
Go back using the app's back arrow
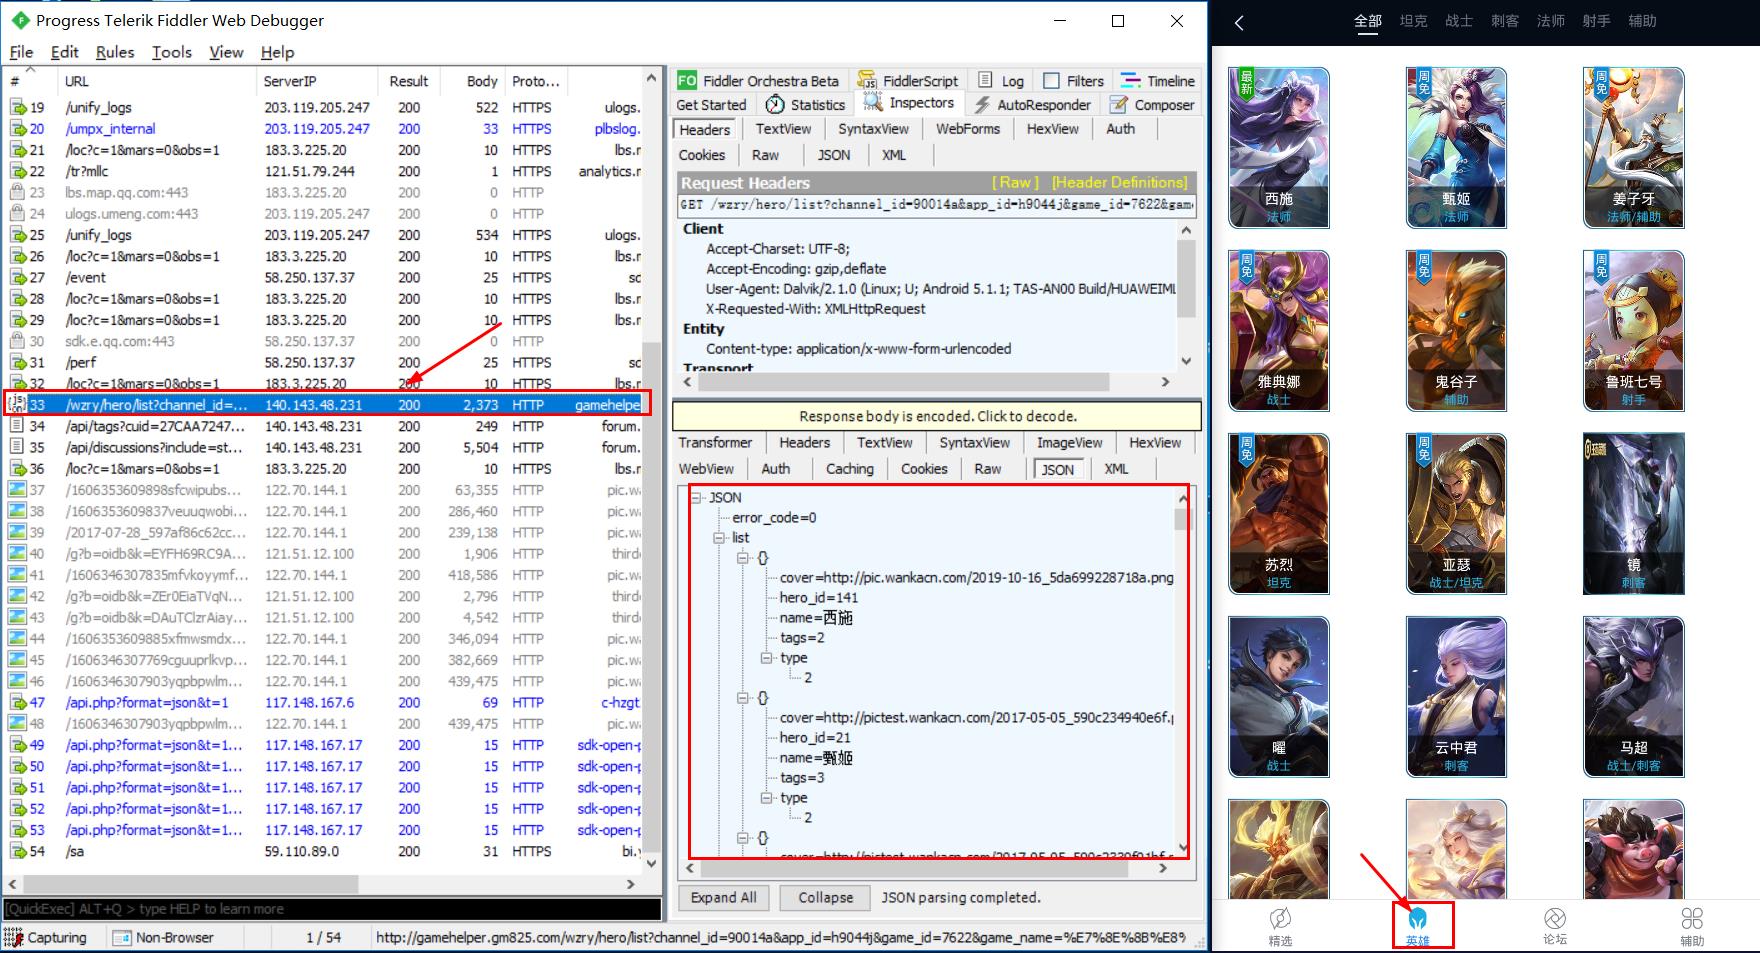(x=1240, y=22)
